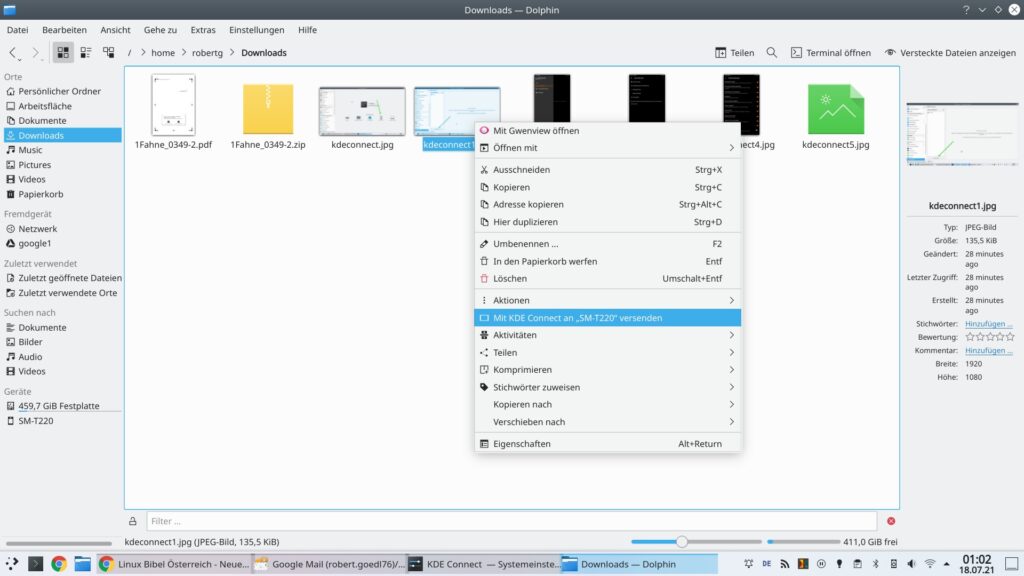Expand the Teilen submenu in context menu
1024x576 pixels.
click(x=607, y=353)
